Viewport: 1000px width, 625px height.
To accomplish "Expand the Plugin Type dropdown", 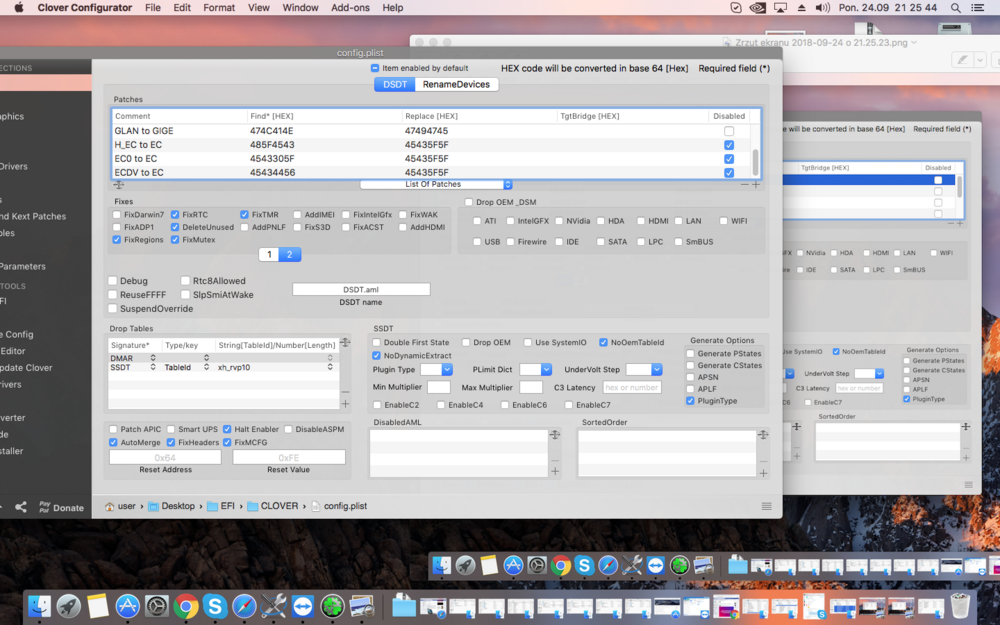I will coord(436,370).
